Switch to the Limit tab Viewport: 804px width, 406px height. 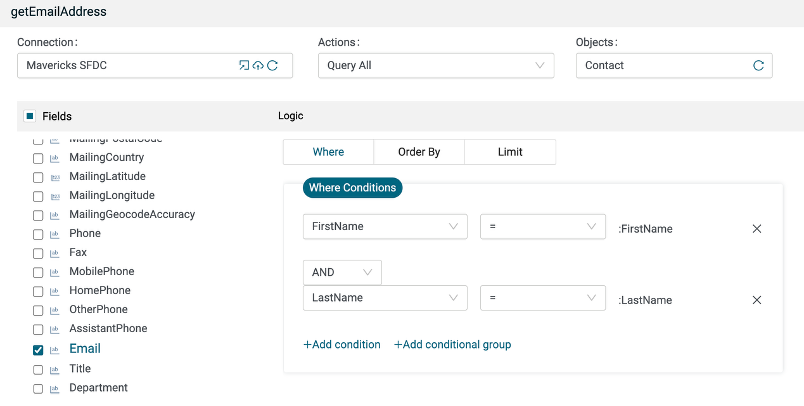[x=510, y=152]
